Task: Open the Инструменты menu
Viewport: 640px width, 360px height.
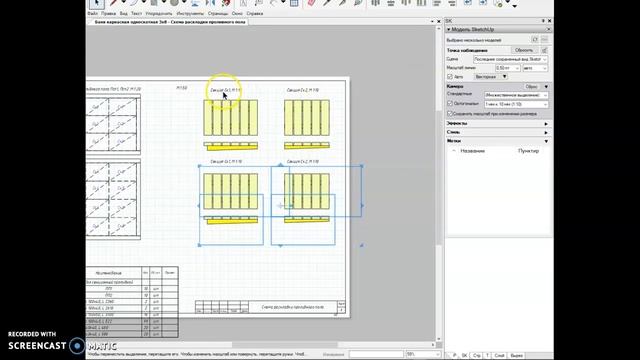Action: pyautogui.click(x=190, y=13)
